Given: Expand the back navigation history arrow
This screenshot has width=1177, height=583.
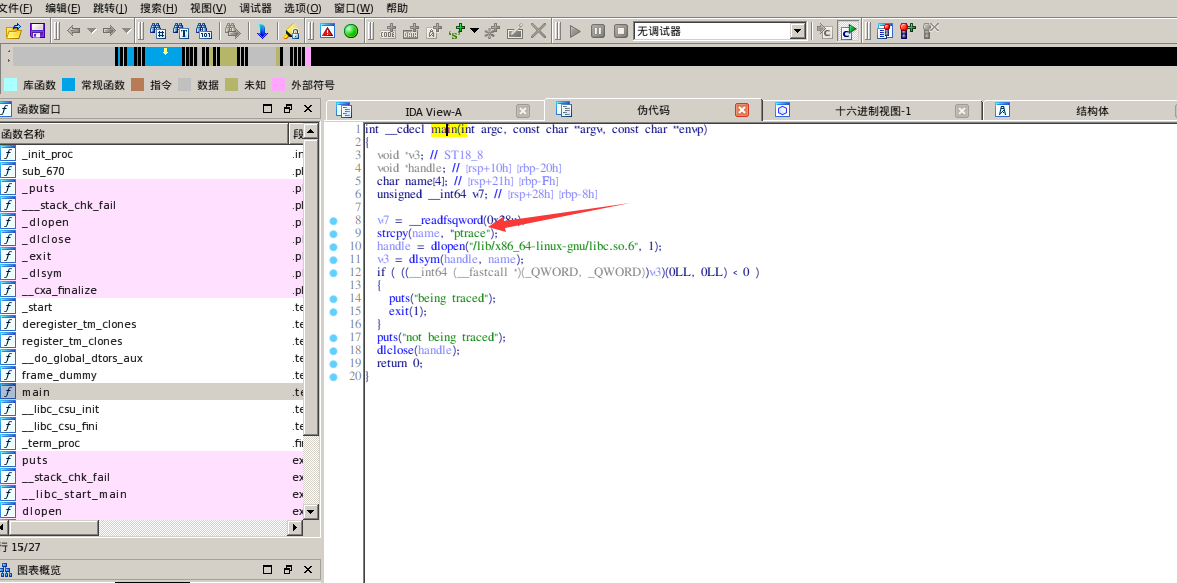Looking at the screenshot, I should tap(91, 31).
